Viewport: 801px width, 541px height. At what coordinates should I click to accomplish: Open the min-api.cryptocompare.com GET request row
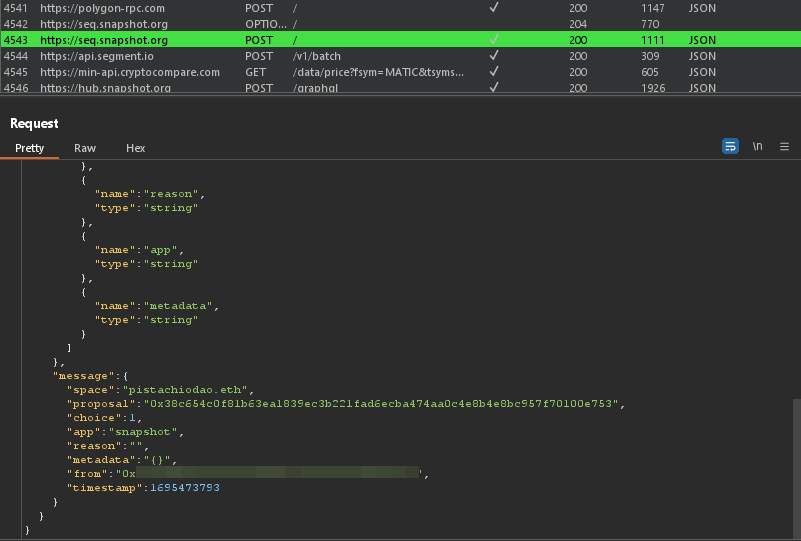[x=130, y=72]
